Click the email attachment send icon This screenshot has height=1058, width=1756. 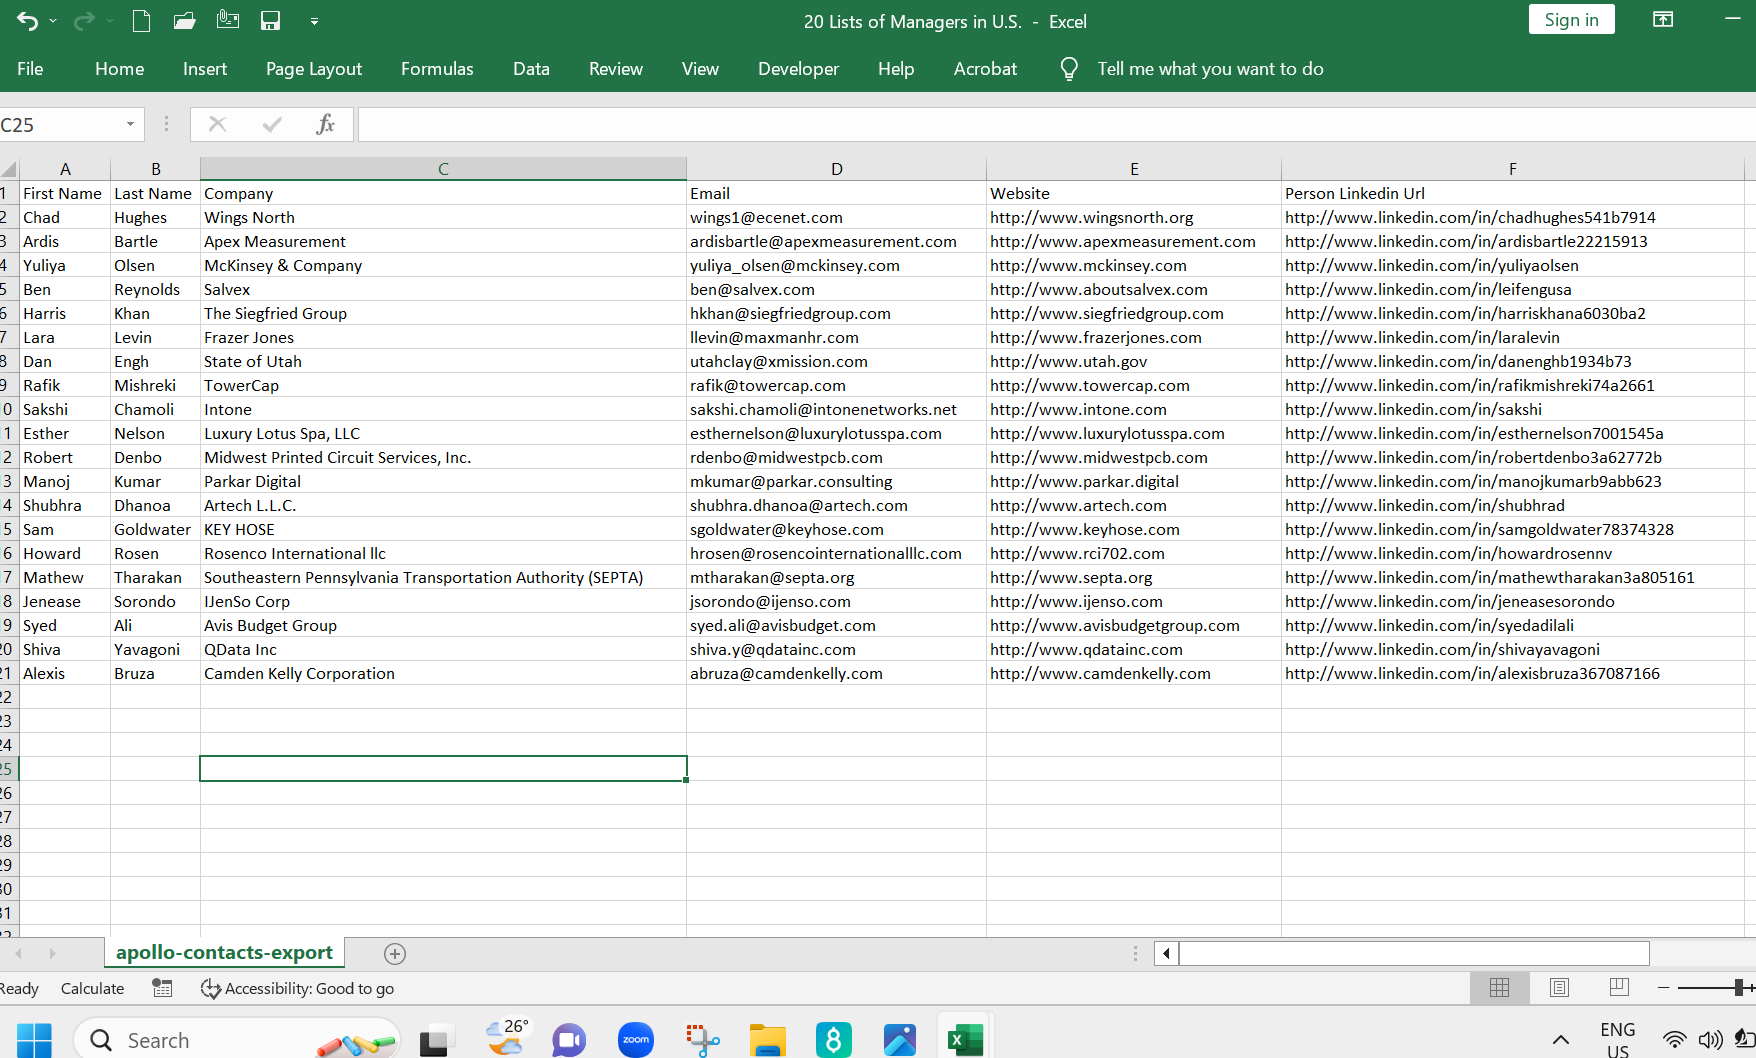coord(228,21)
